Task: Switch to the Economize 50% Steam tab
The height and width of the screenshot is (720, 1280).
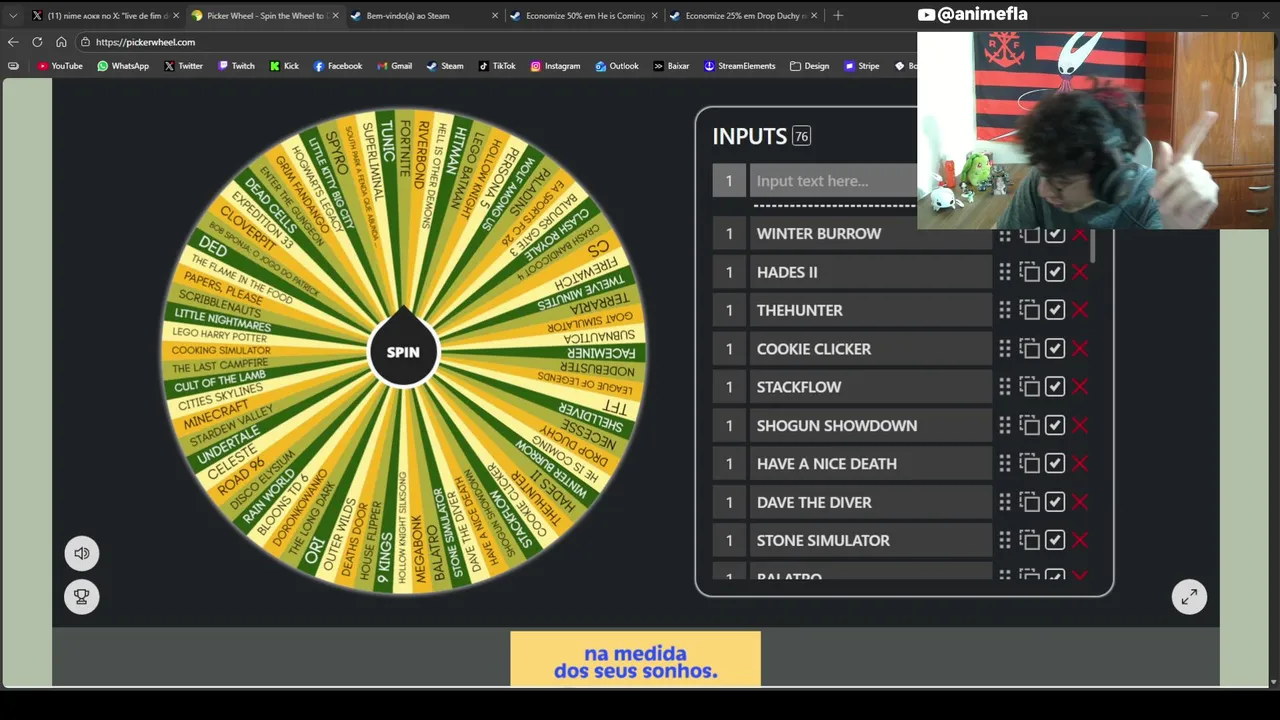Action: (584, 16)
